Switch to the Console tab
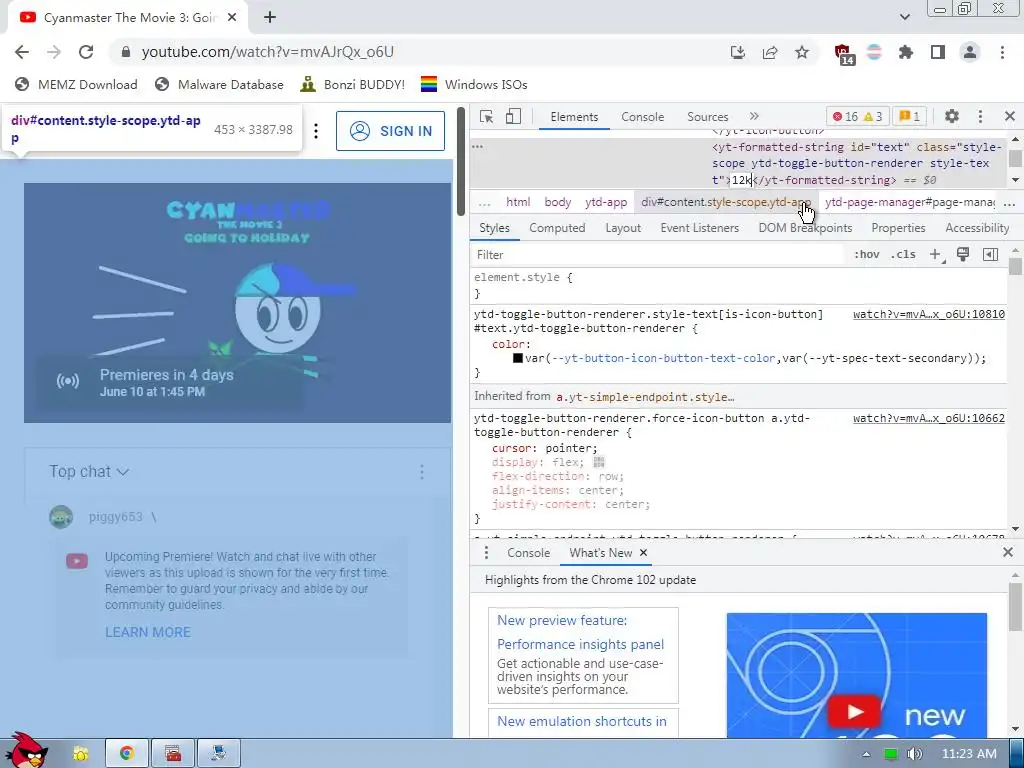The height and width of the screenshot is (768, 1024). pos(643,116)
